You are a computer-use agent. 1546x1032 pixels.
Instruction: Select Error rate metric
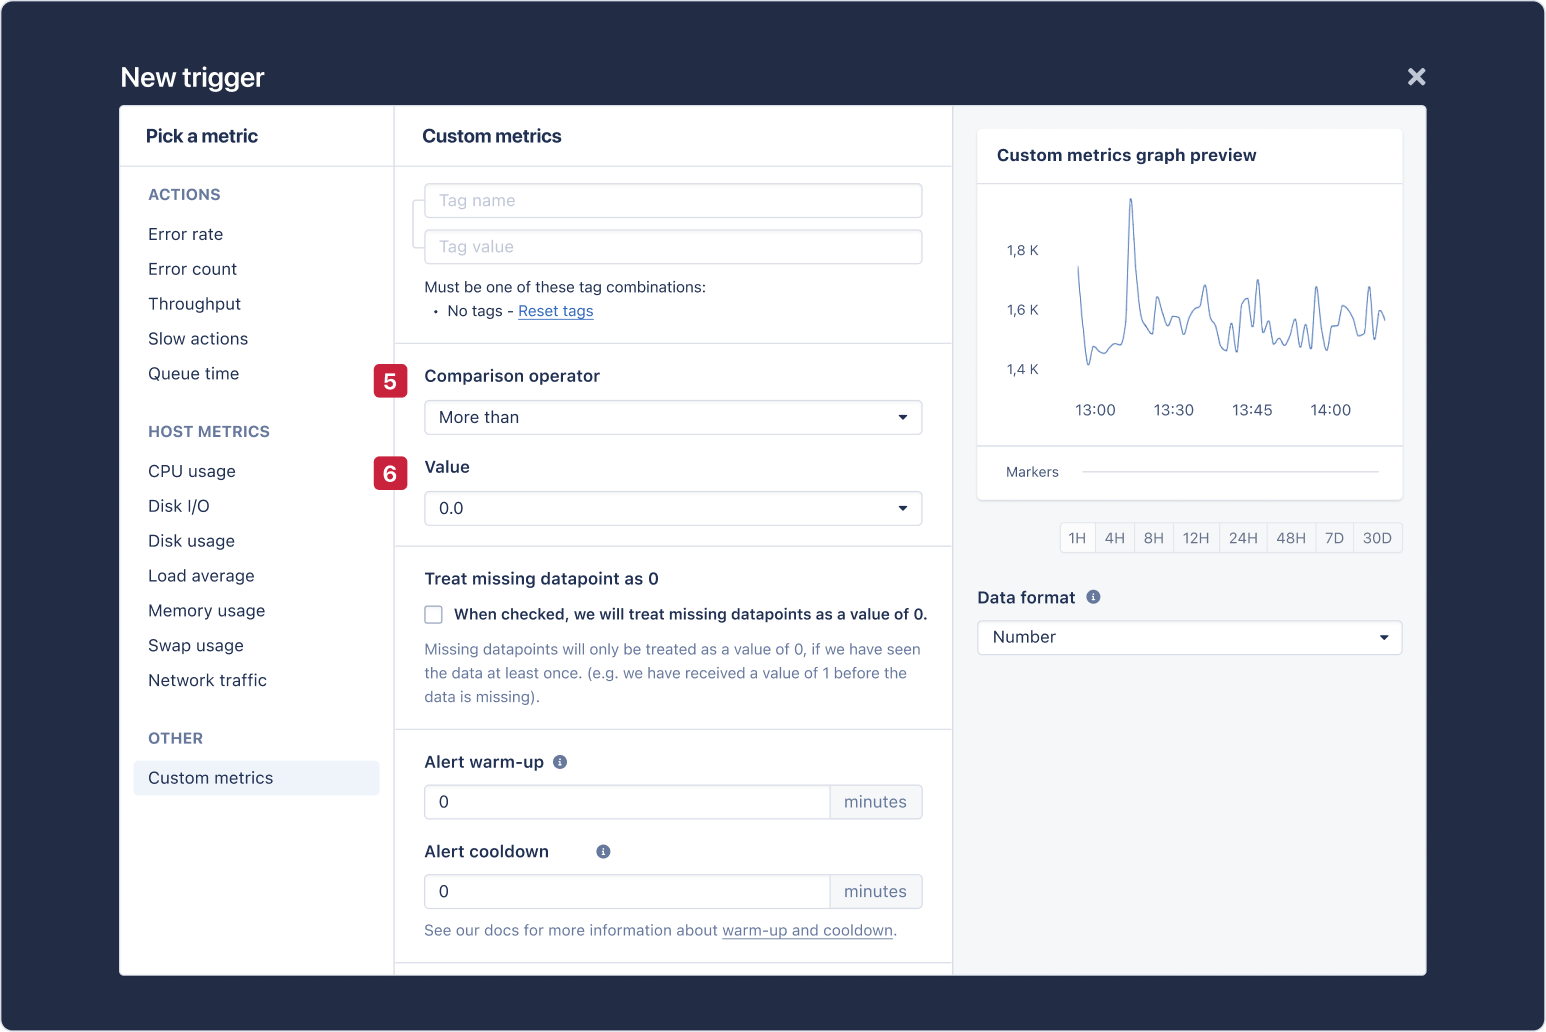[186, 234]
